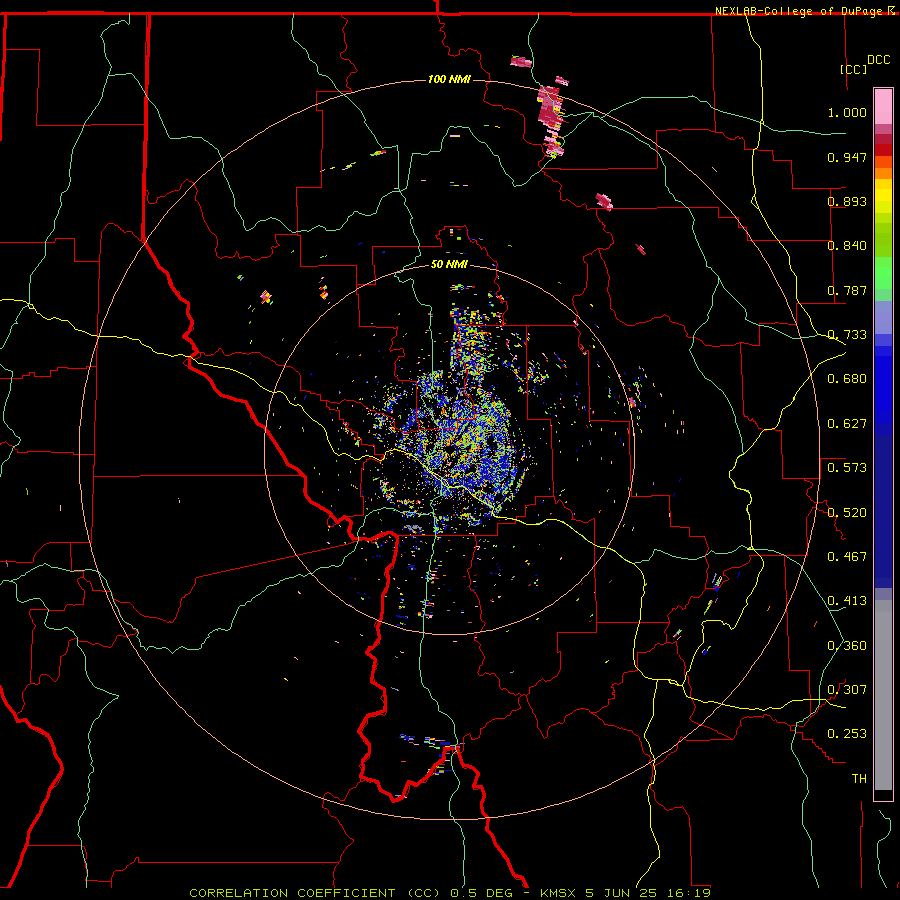Click the 0.467 legend value
Viewport: 900px width, 900px height.
(847, 557)
